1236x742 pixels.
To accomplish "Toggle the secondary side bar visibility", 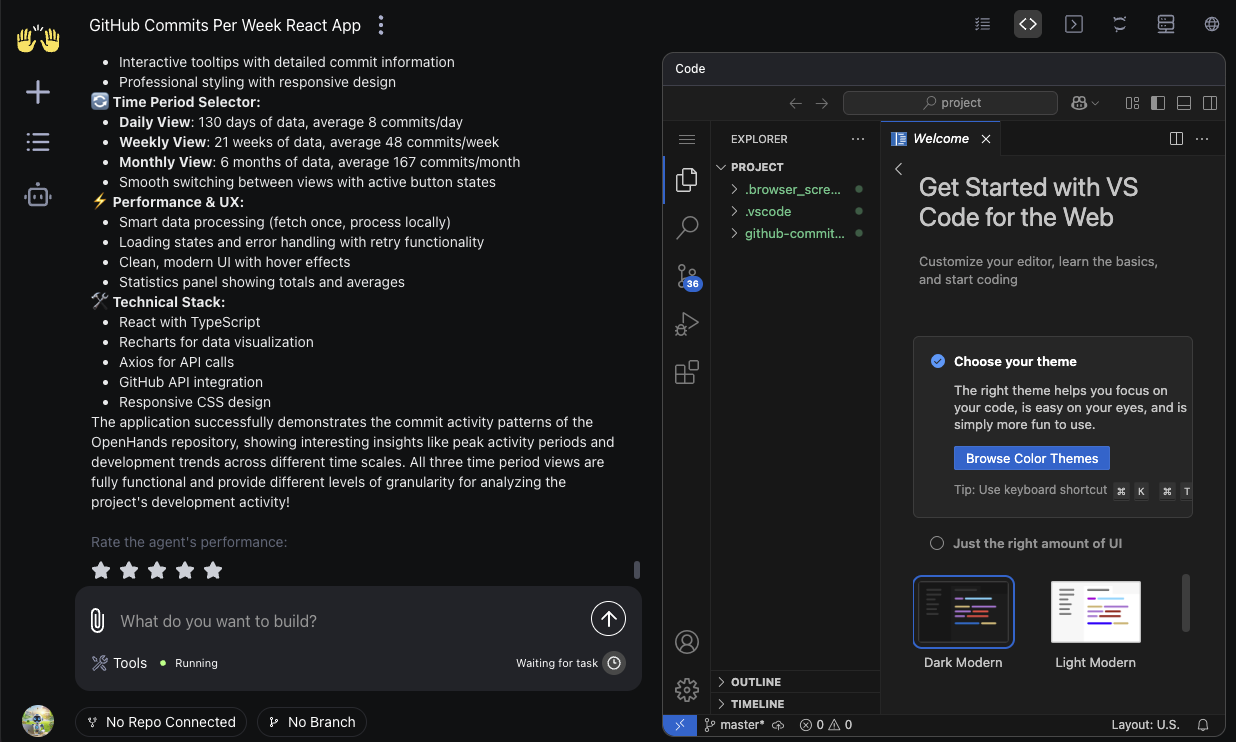I will 1210,103.
